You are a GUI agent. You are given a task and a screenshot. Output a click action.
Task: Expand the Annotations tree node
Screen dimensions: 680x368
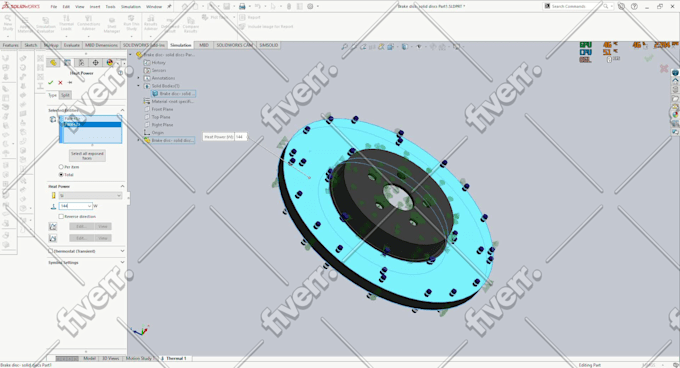coord(139,78)
